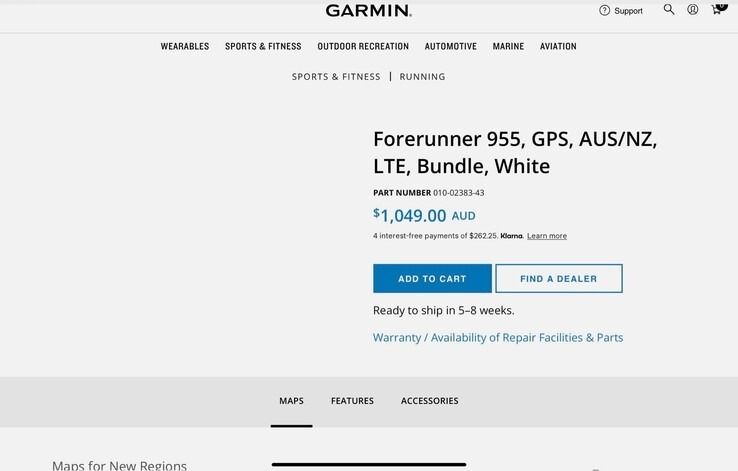Image resolution: width=738 pixels, height=471 pixels.
Task: Click the Support question mark icon
Action: (604, 10)
